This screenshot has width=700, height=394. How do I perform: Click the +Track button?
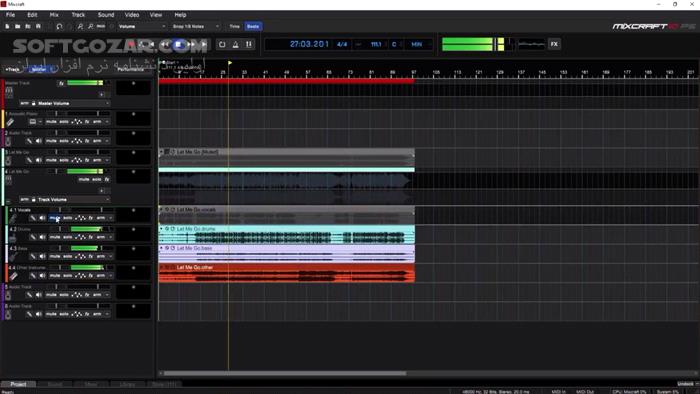pos(13,70)
